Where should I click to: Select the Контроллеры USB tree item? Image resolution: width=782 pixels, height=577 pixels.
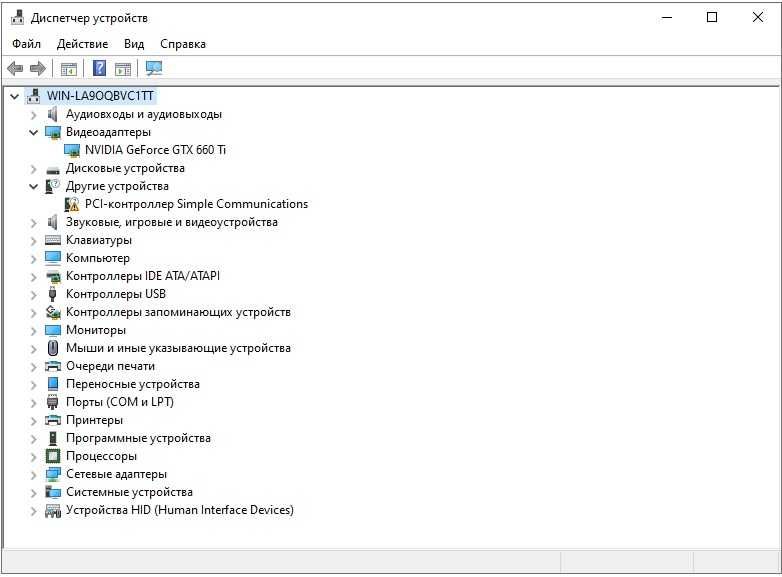point(115,294)
